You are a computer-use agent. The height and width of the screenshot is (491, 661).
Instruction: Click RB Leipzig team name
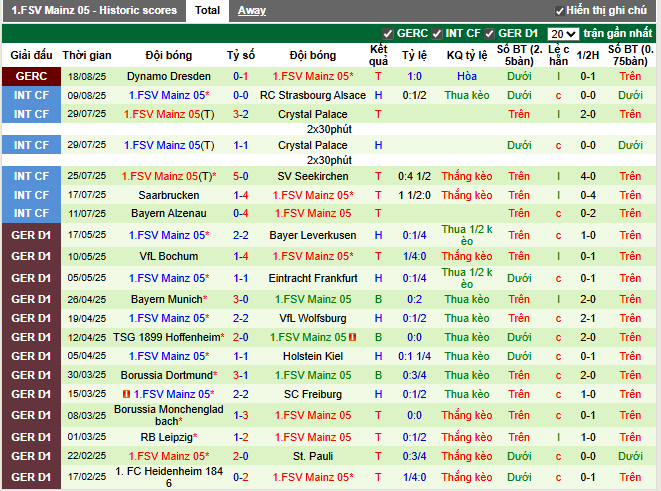[x=167, y=437]
